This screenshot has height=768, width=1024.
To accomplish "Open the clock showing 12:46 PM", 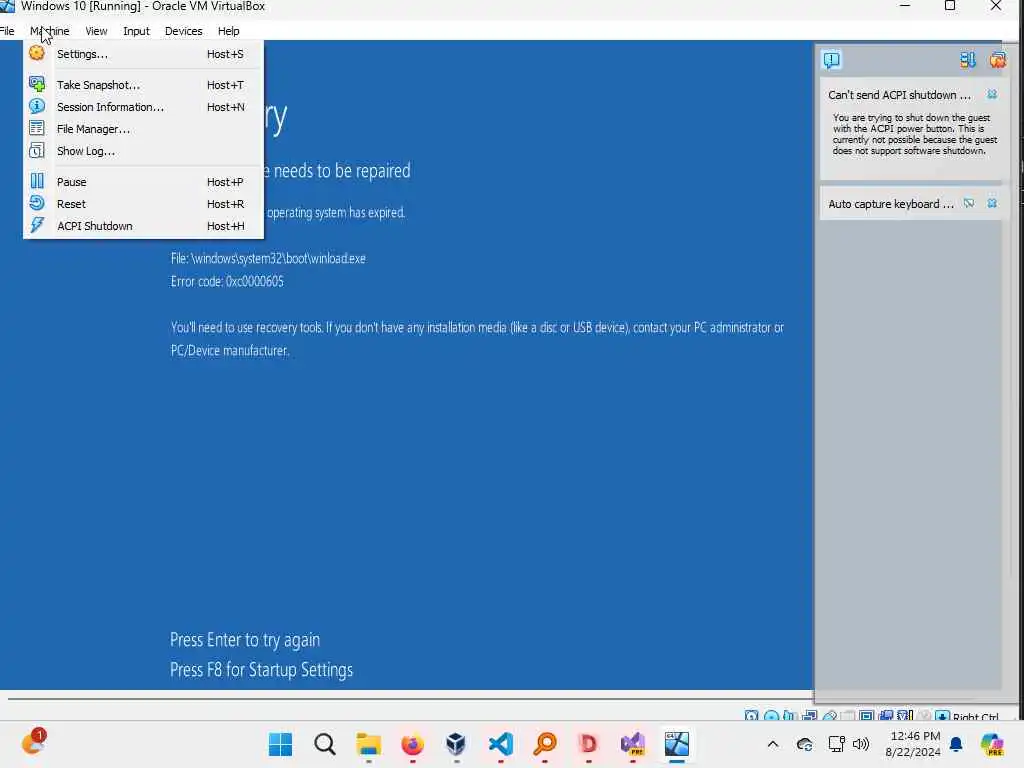I will click(912, 744).
